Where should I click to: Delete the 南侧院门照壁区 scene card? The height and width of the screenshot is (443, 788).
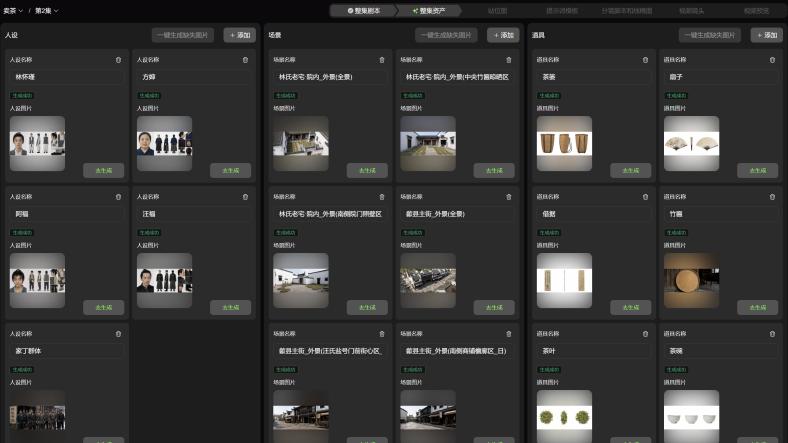382,197
